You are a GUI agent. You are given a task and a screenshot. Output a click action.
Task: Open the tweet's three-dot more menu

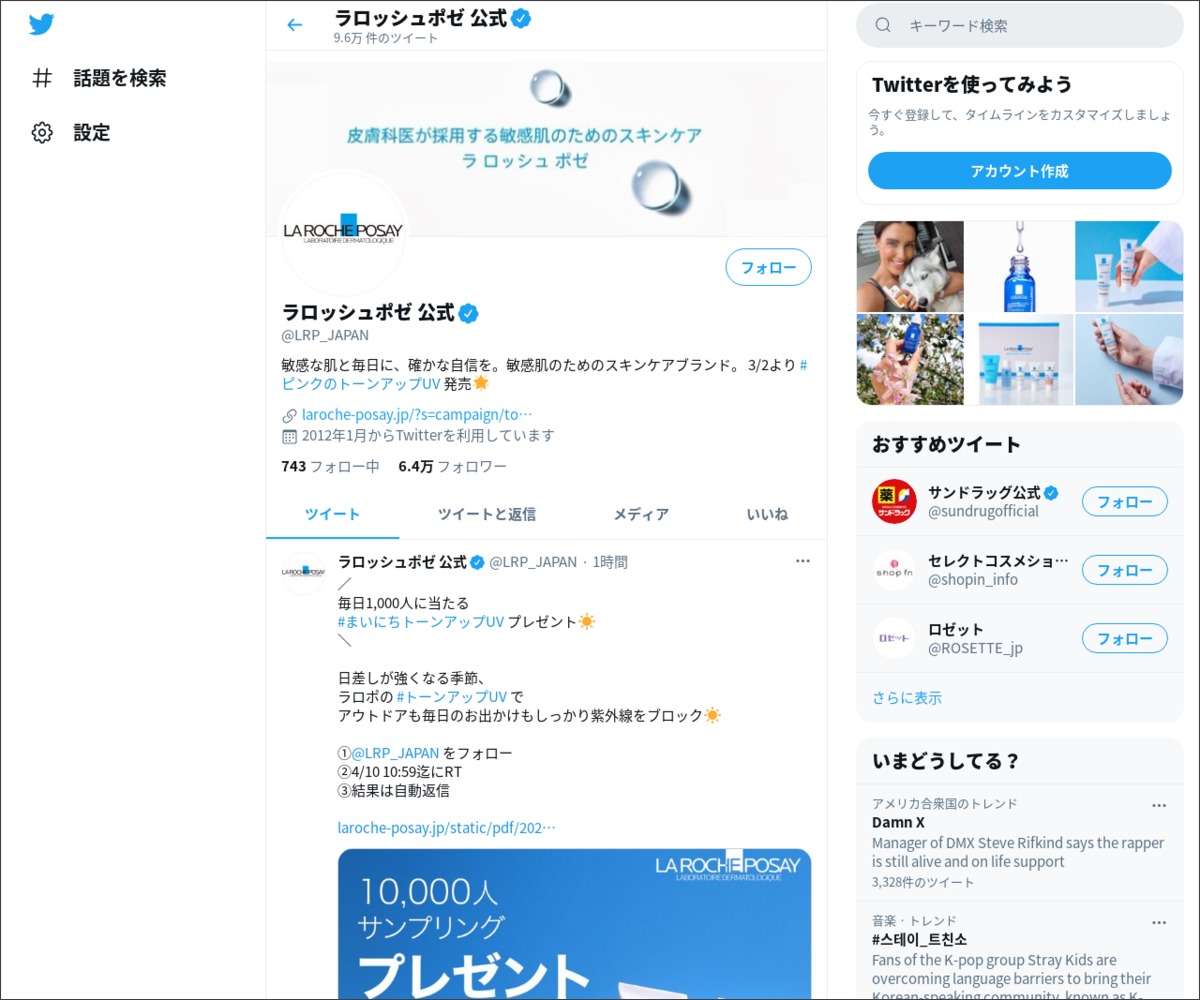(x=802, y=561)
